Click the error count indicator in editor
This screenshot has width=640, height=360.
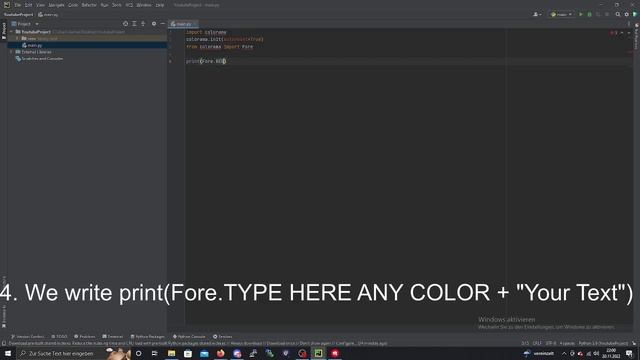tap(614, 33)
